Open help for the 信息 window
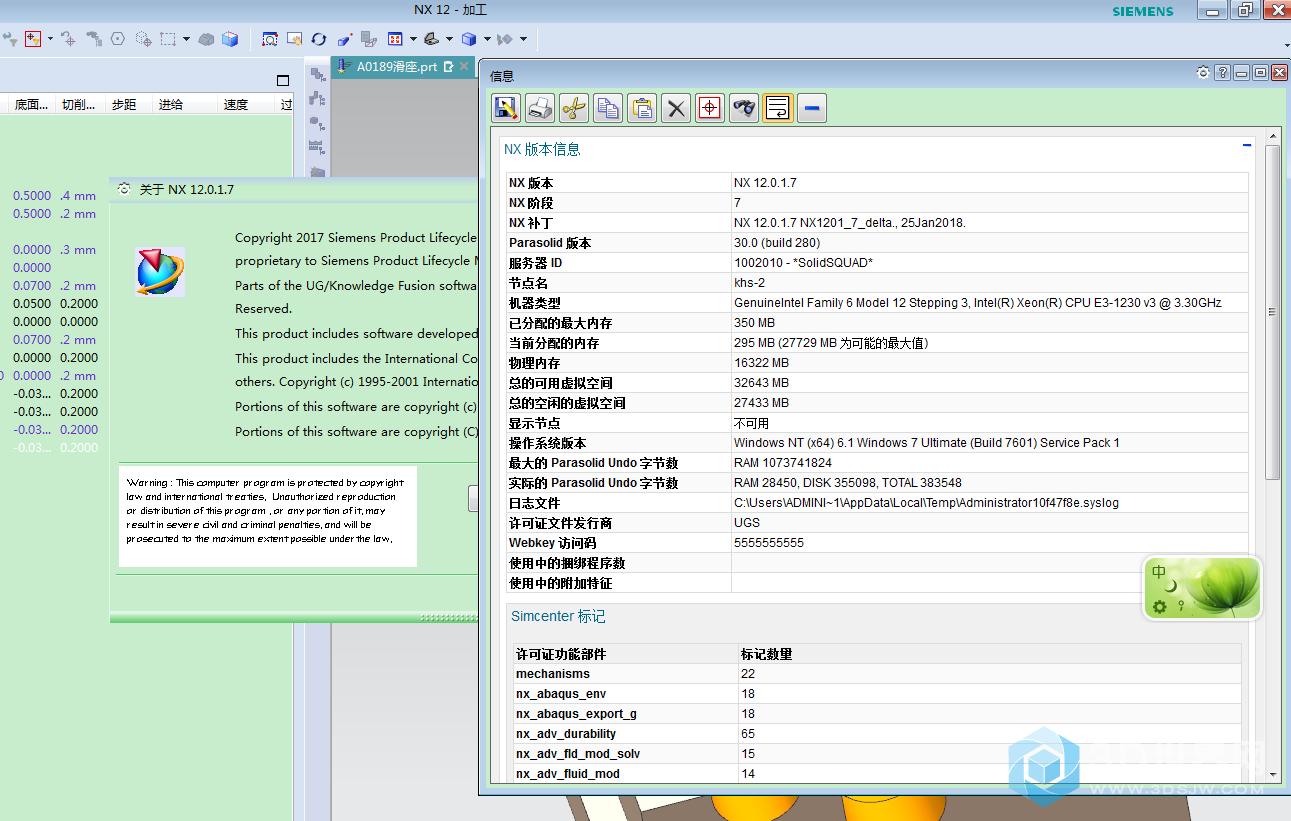This screenshot has height=821, width=1291. (1222, 73)
